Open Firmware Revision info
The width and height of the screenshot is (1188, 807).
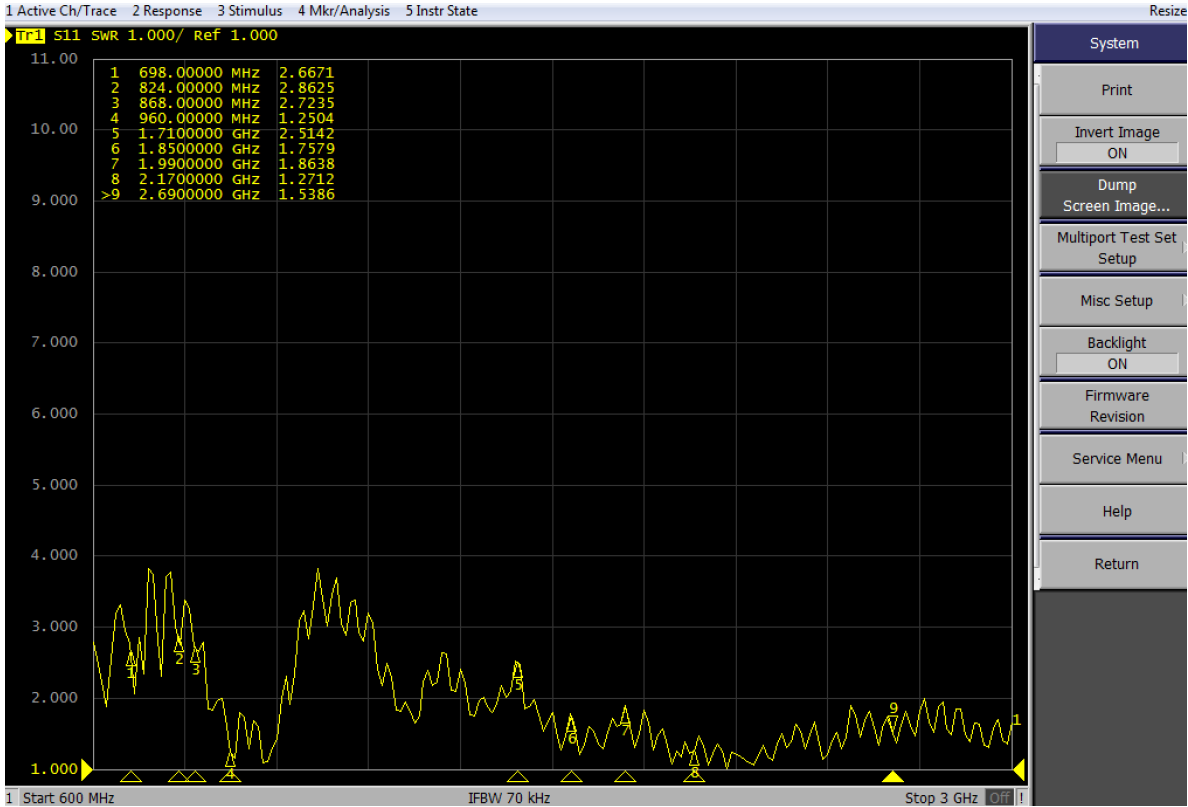click(1116, 406)
